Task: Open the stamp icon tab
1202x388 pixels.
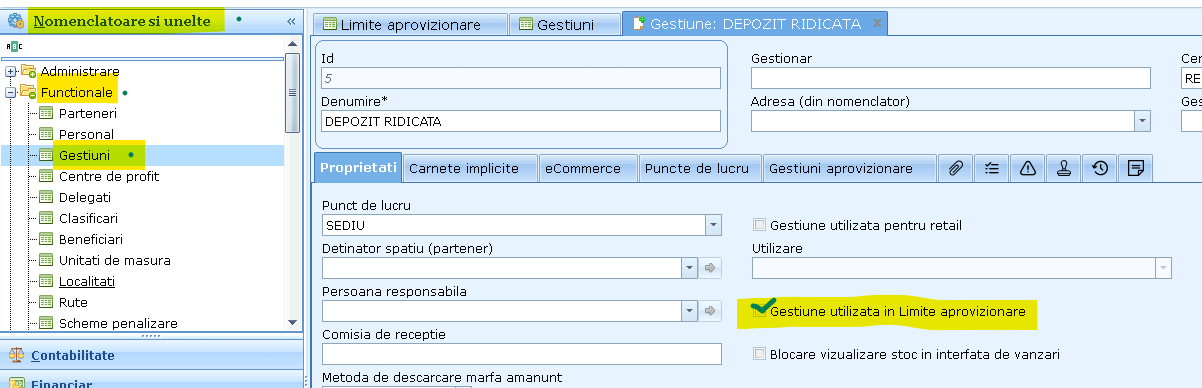Action: pyautogui.click(x=1063, y=168)
